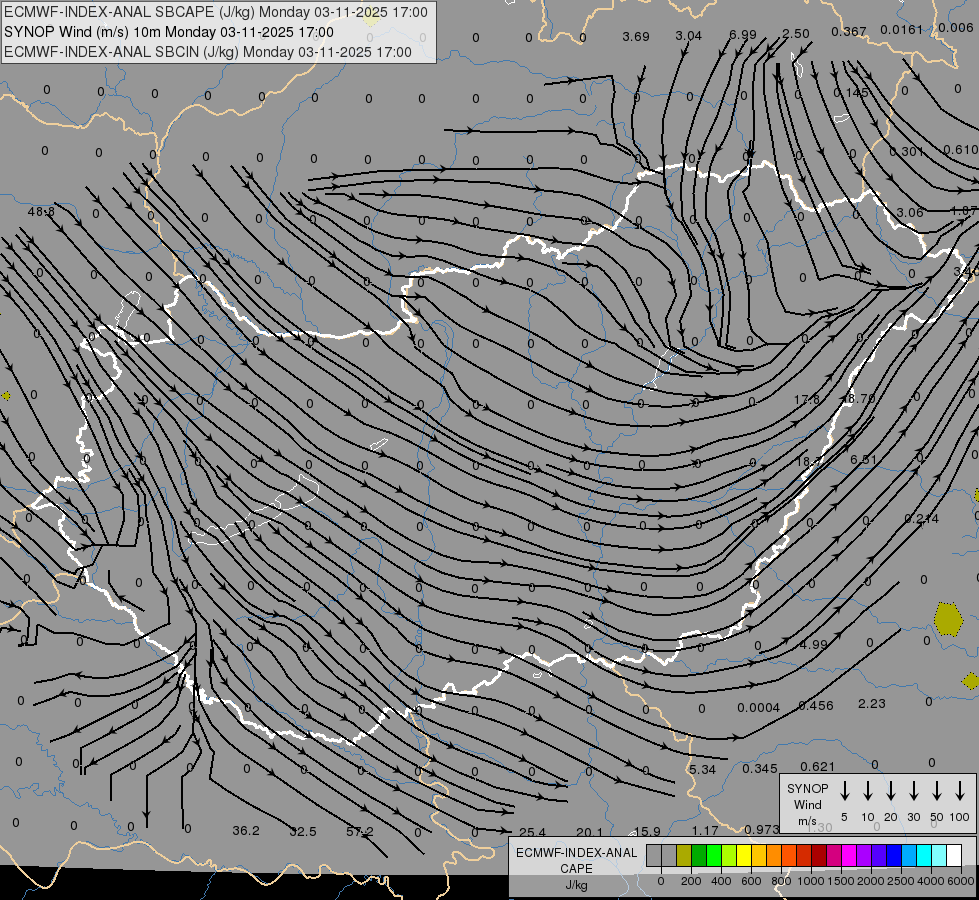Click the 6.51 value on the map
979x900 pixels.
[x=863, y=460]
